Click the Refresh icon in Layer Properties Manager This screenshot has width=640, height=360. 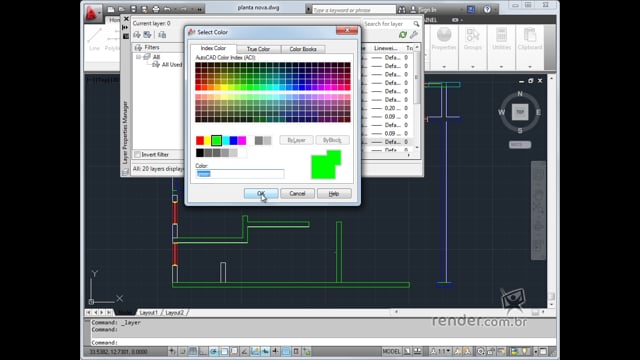coord(403,35)
